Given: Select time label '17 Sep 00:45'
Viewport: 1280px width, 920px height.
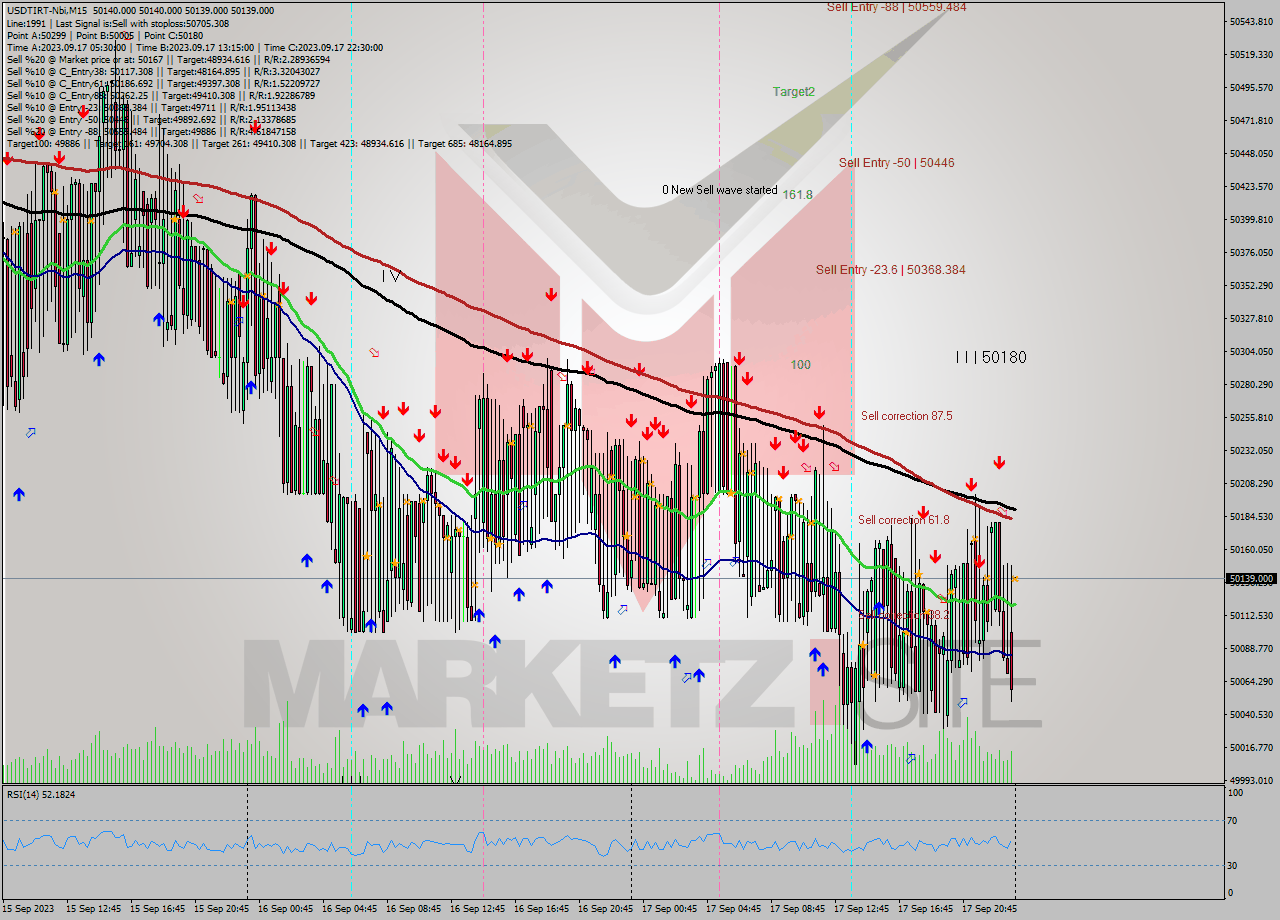Looking at the screenshot, I should pos(669,909).
